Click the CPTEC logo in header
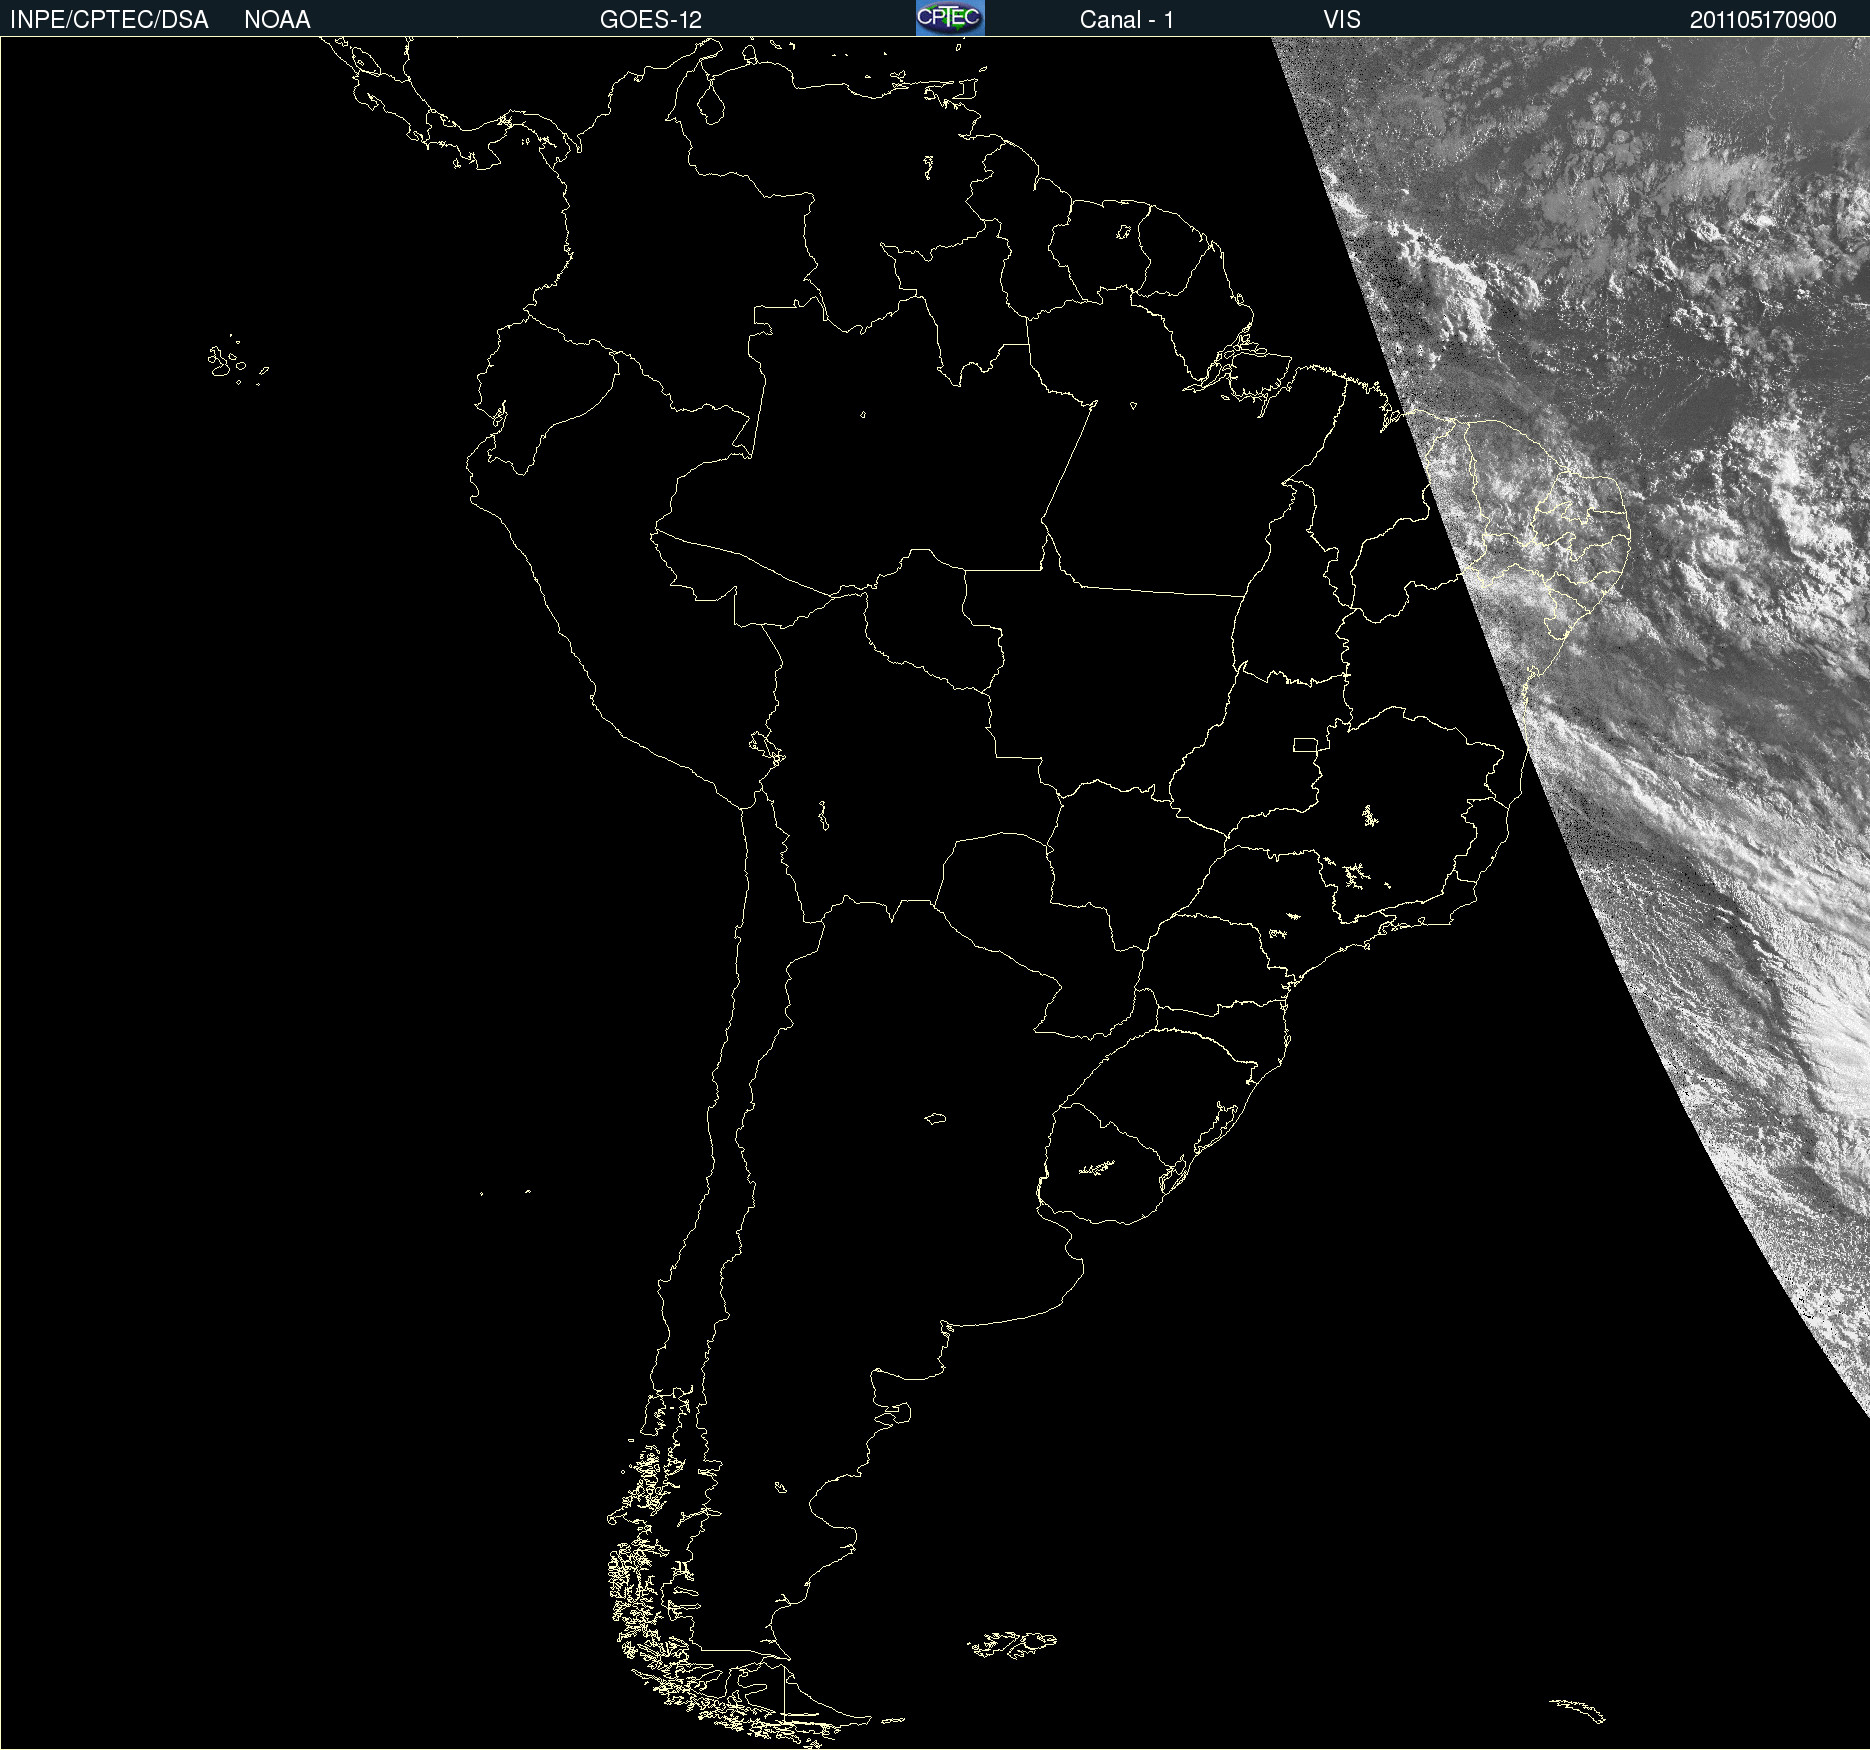This screenshot has width=1870, height=1750. (x=950, y=18)
